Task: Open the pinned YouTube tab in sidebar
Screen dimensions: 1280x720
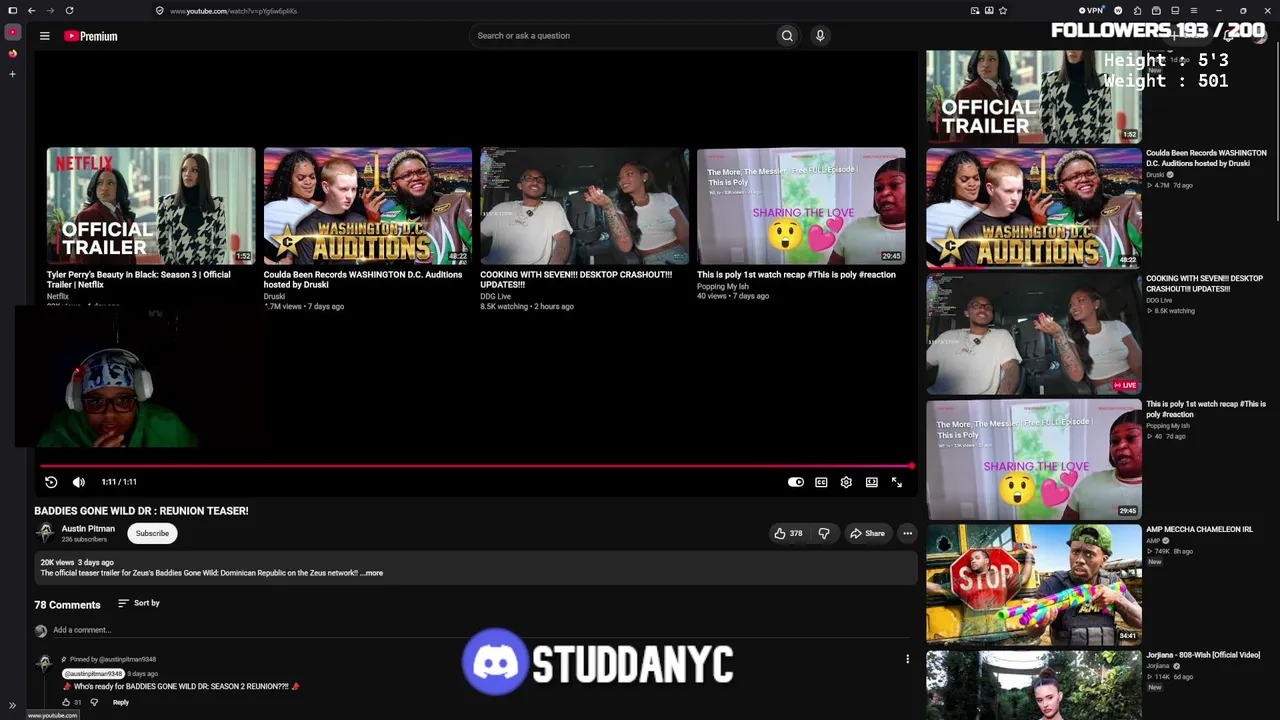Action: [x=13, y=32]
